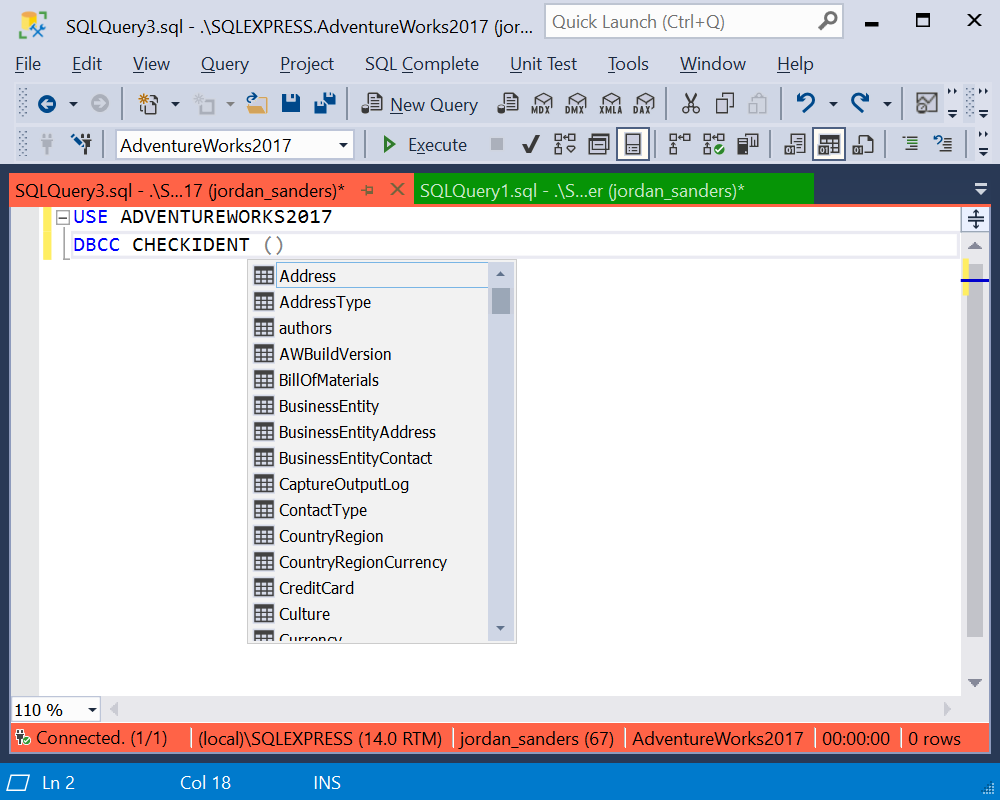Image resolution: width=1000 pixels, height=800 pixels.
Task: Open the SQL Complete menu
Action: pyautogui.click(x=422, y=64)
